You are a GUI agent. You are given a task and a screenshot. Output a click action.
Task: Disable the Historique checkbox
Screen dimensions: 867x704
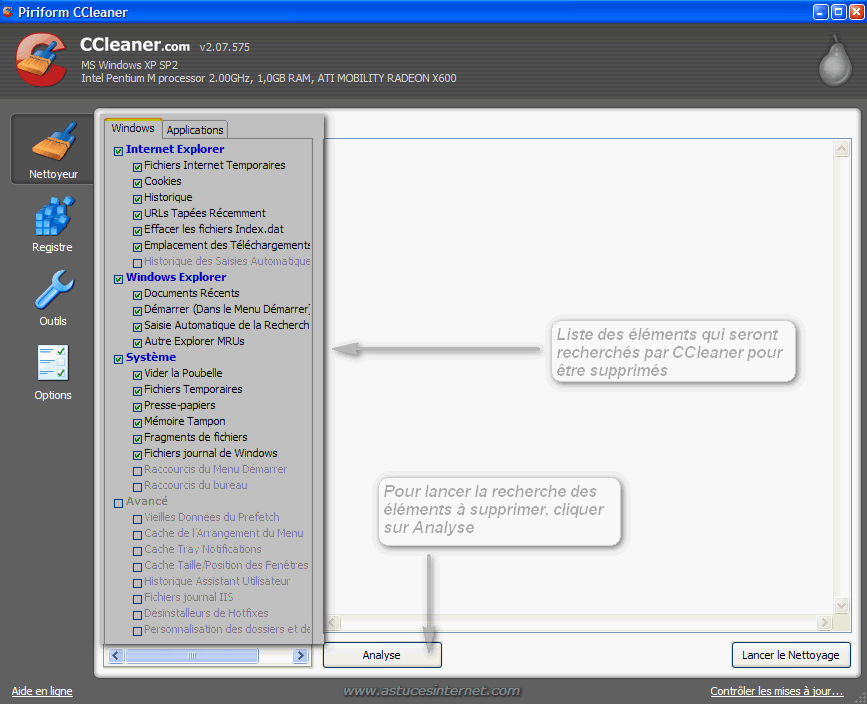[x=137, y=199]
